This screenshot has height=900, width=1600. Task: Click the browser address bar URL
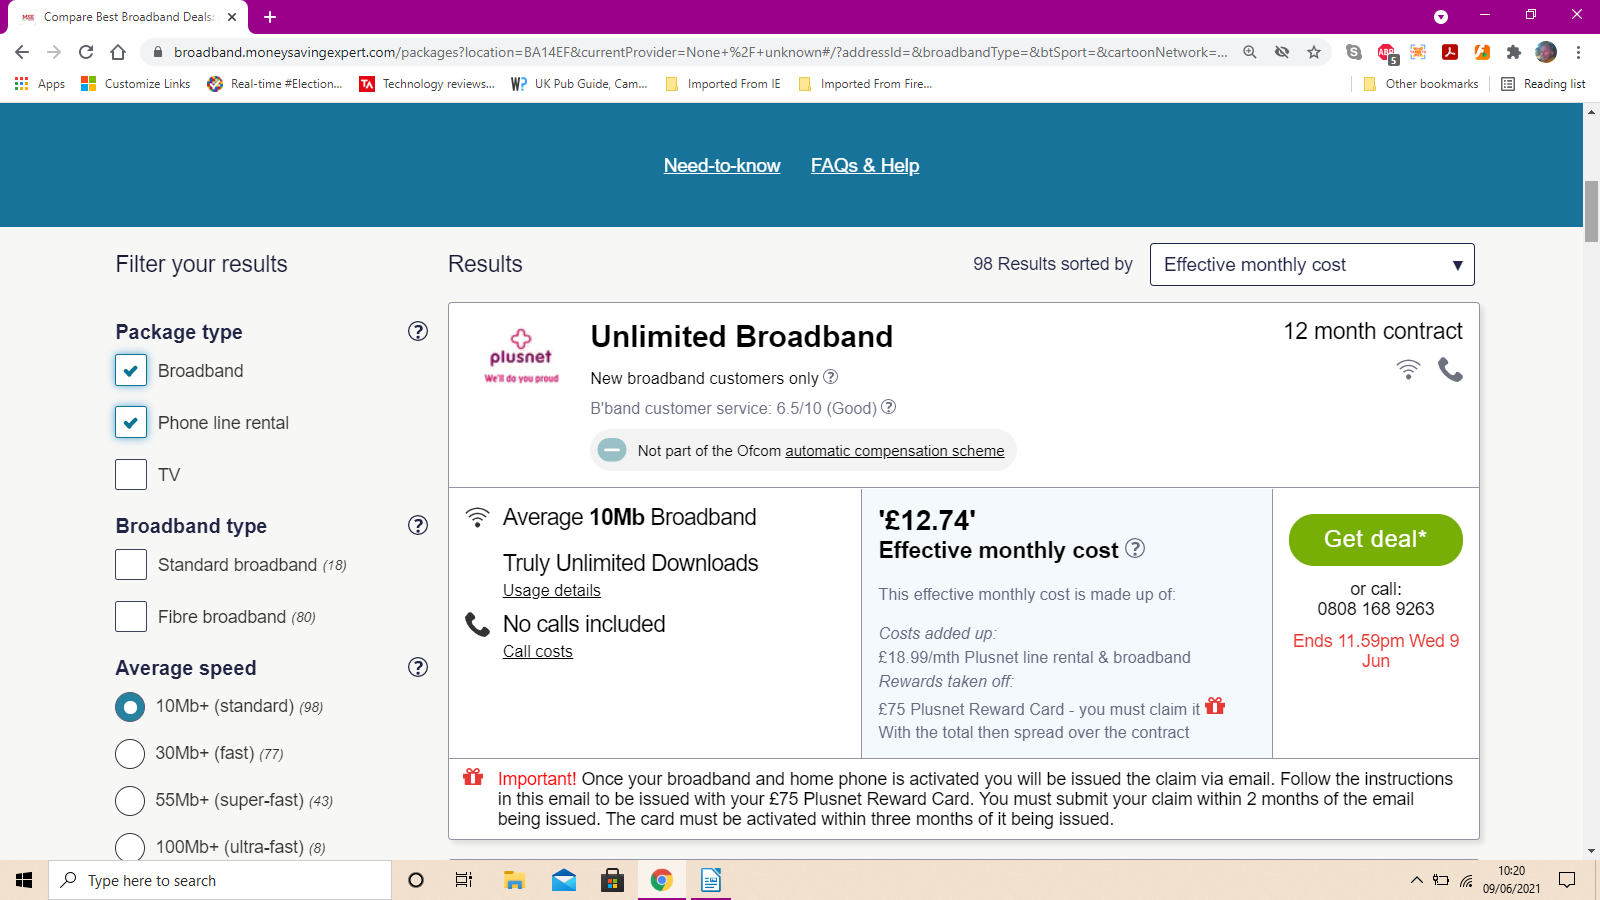[700, 52]
